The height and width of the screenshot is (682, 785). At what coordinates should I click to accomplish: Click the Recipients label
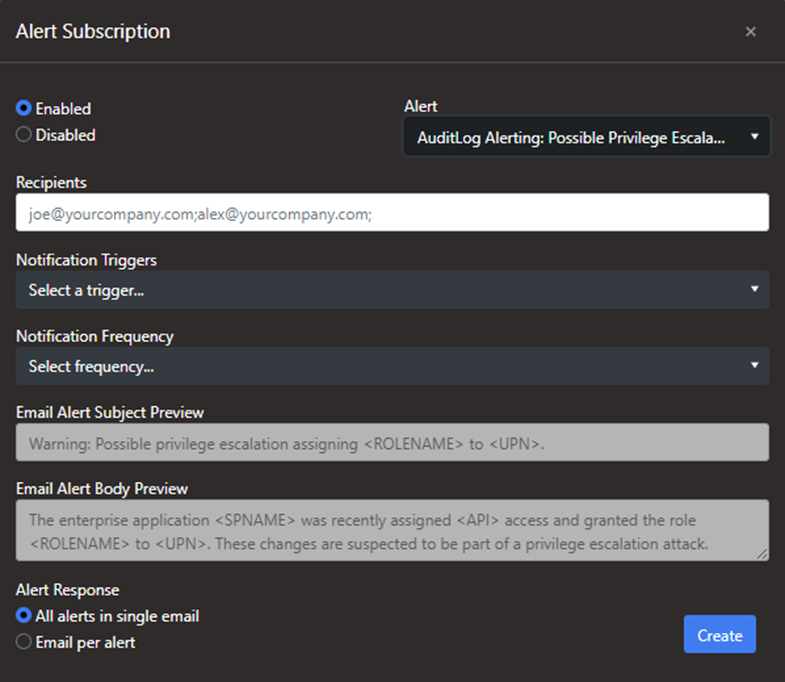coord(51,183)
